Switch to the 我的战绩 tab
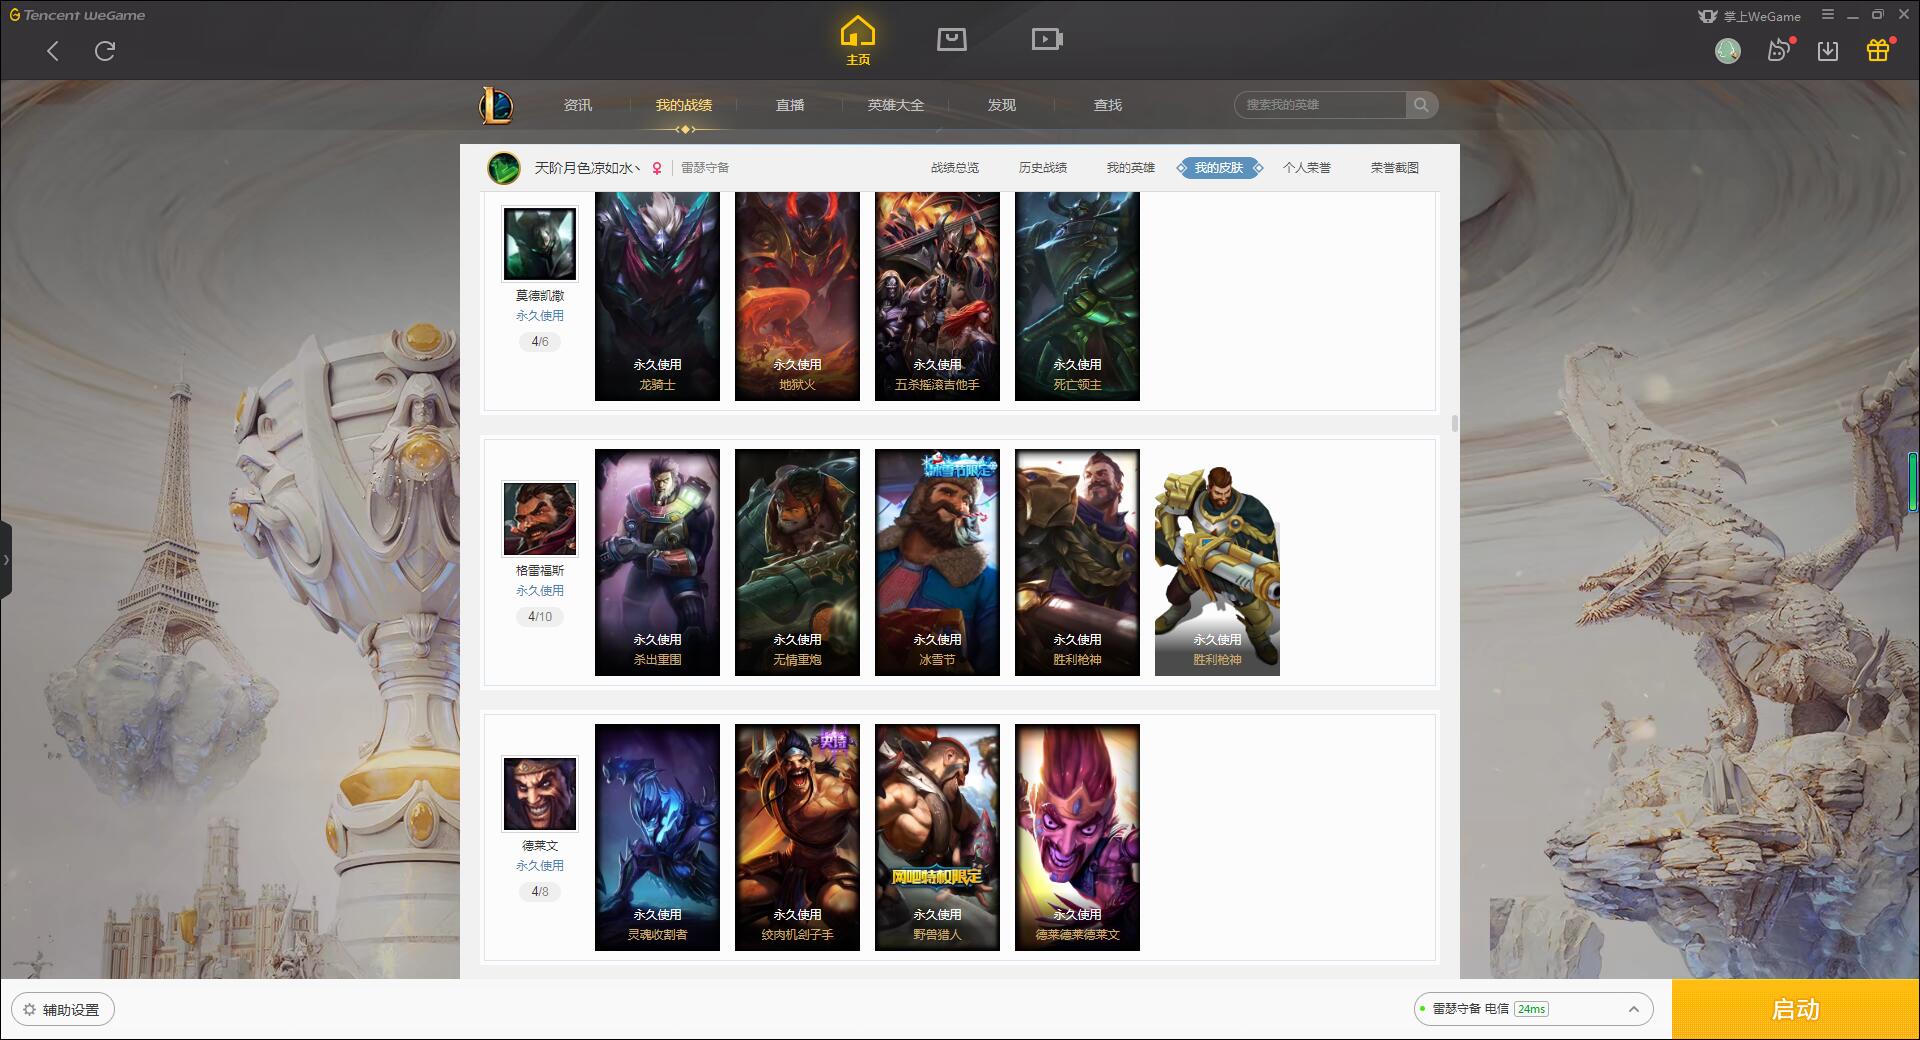Image resolution: width=1920 pixels, height=1040 pixels. tap(684, 105)
